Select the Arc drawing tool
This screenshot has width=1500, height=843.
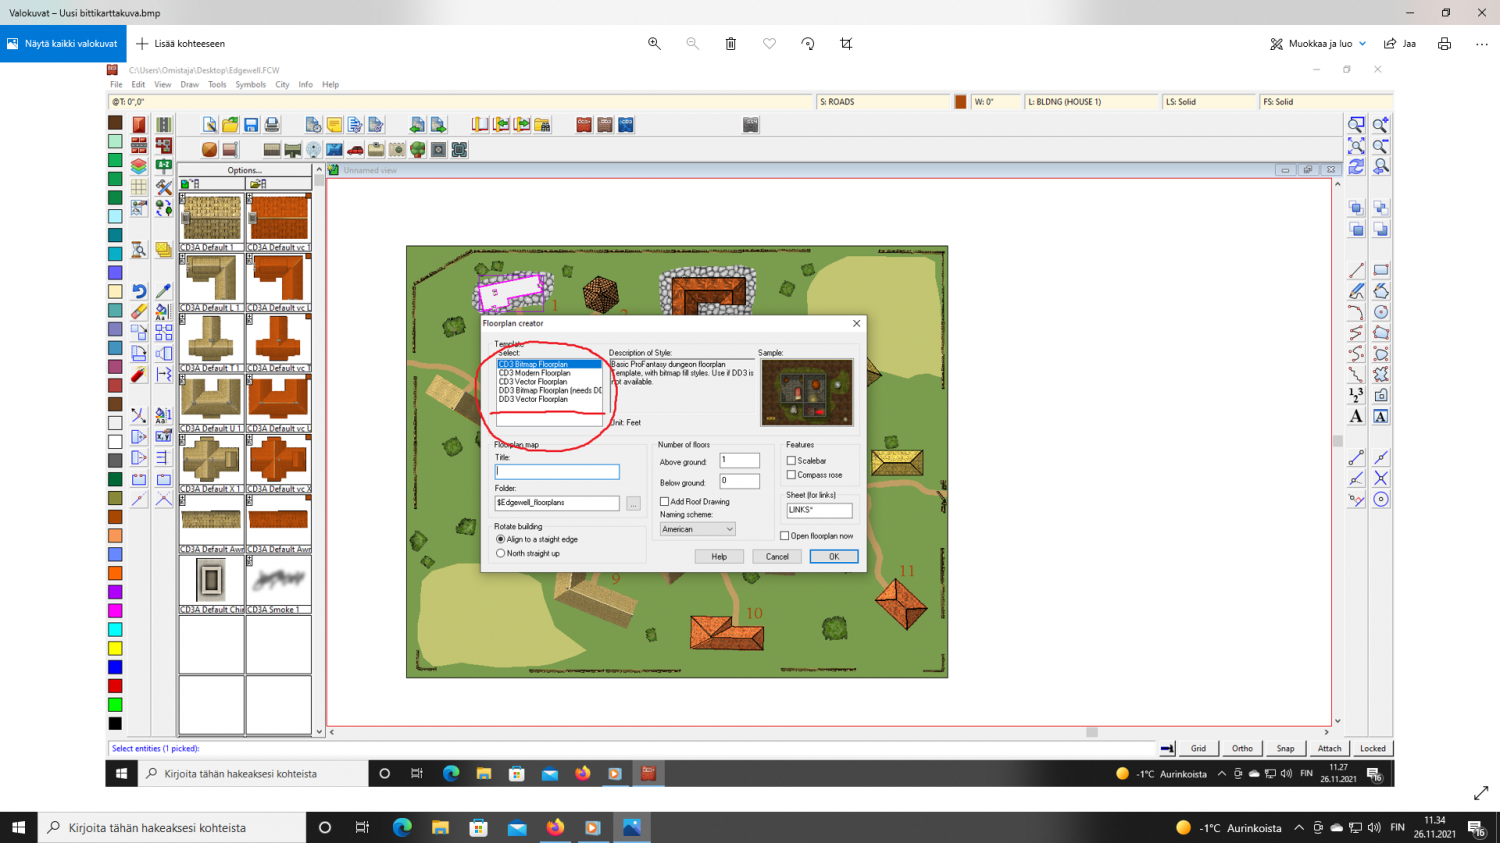point(1356,312)
